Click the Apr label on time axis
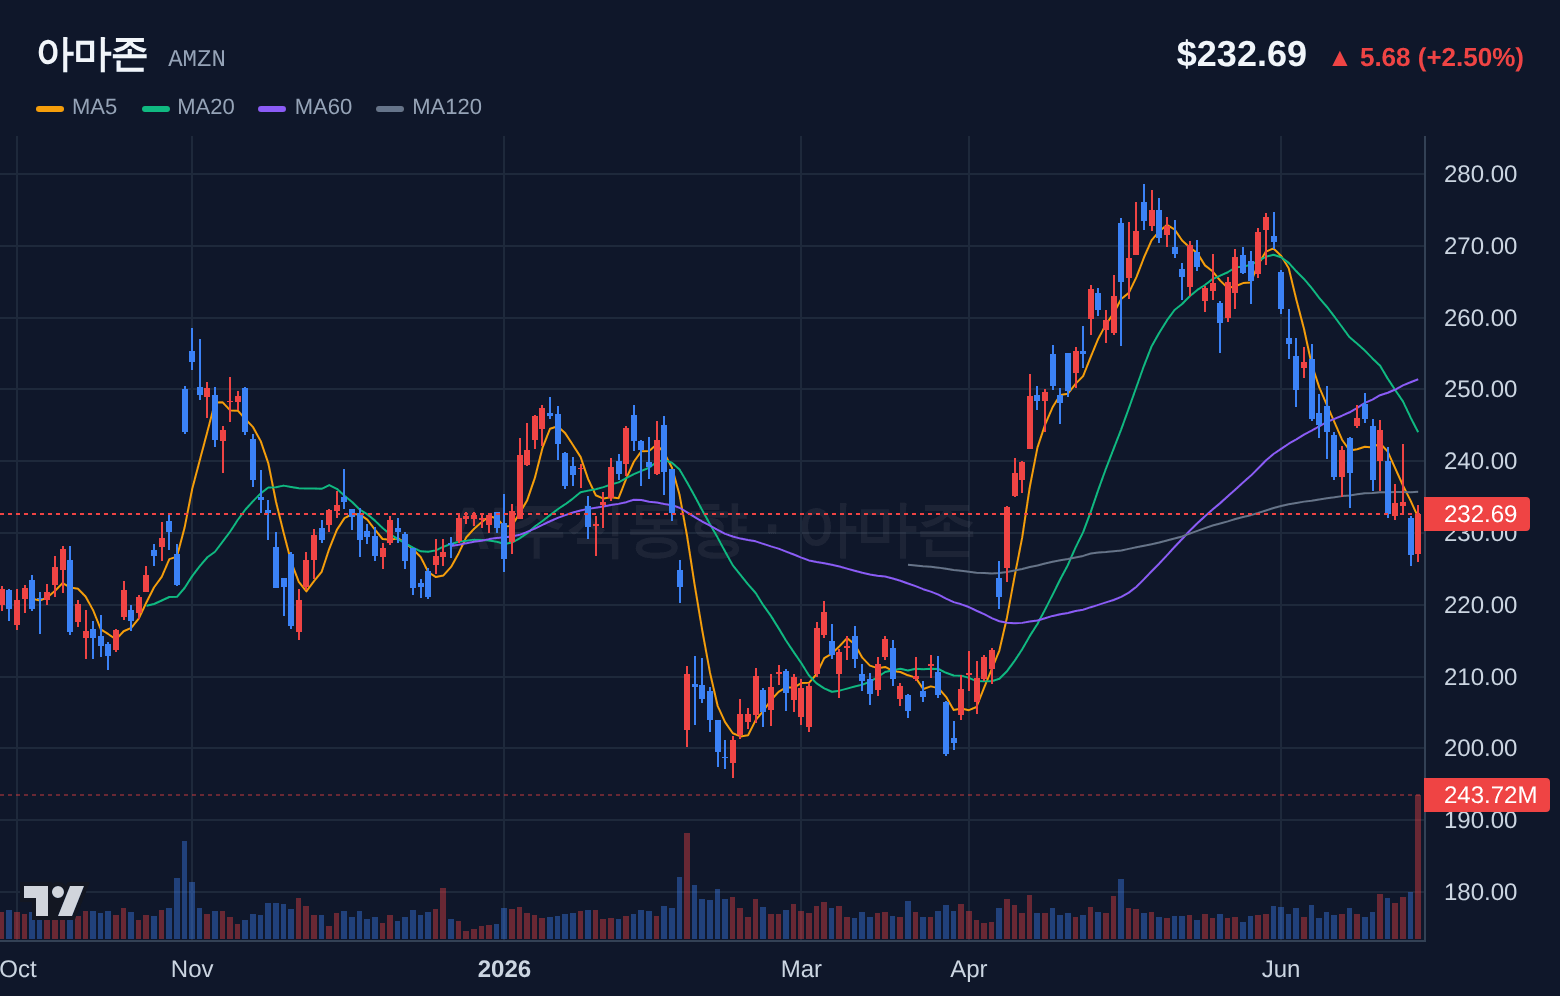The width and height of the screenshot is (1560, 996). pyautogui.click(x=969, y=969)
